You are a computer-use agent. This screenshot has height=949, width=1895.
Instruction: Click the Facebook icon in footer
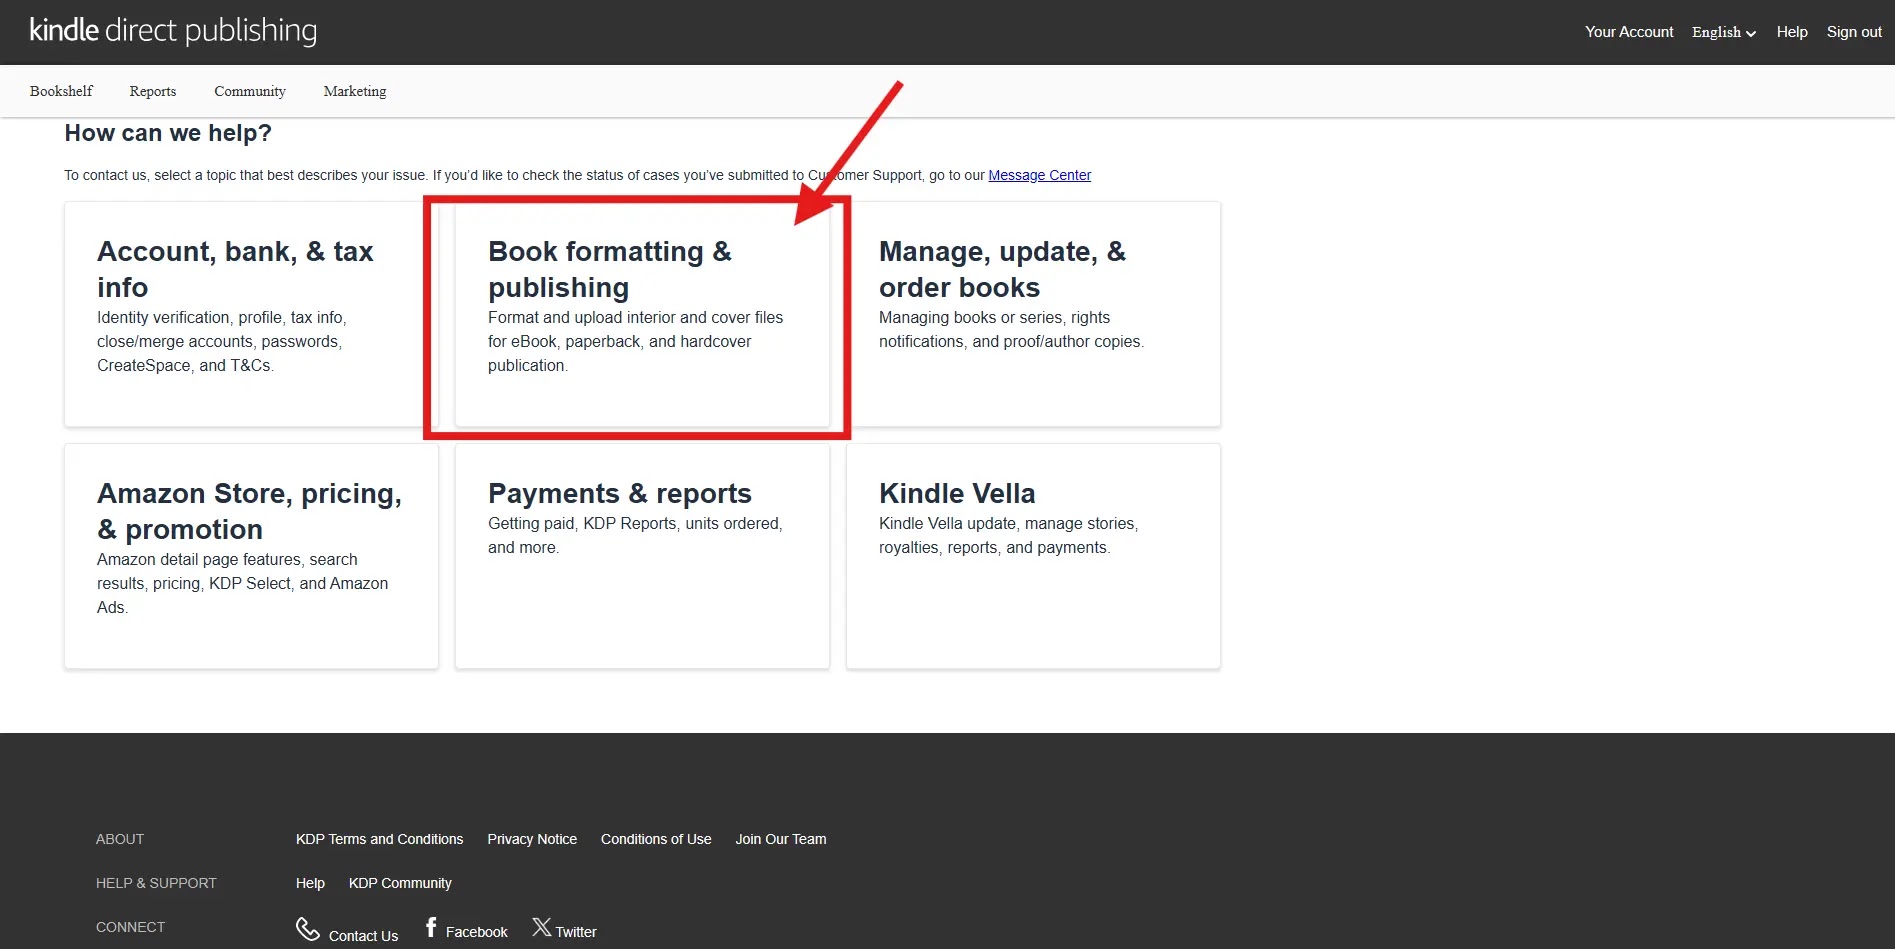(x=431, y=928)
